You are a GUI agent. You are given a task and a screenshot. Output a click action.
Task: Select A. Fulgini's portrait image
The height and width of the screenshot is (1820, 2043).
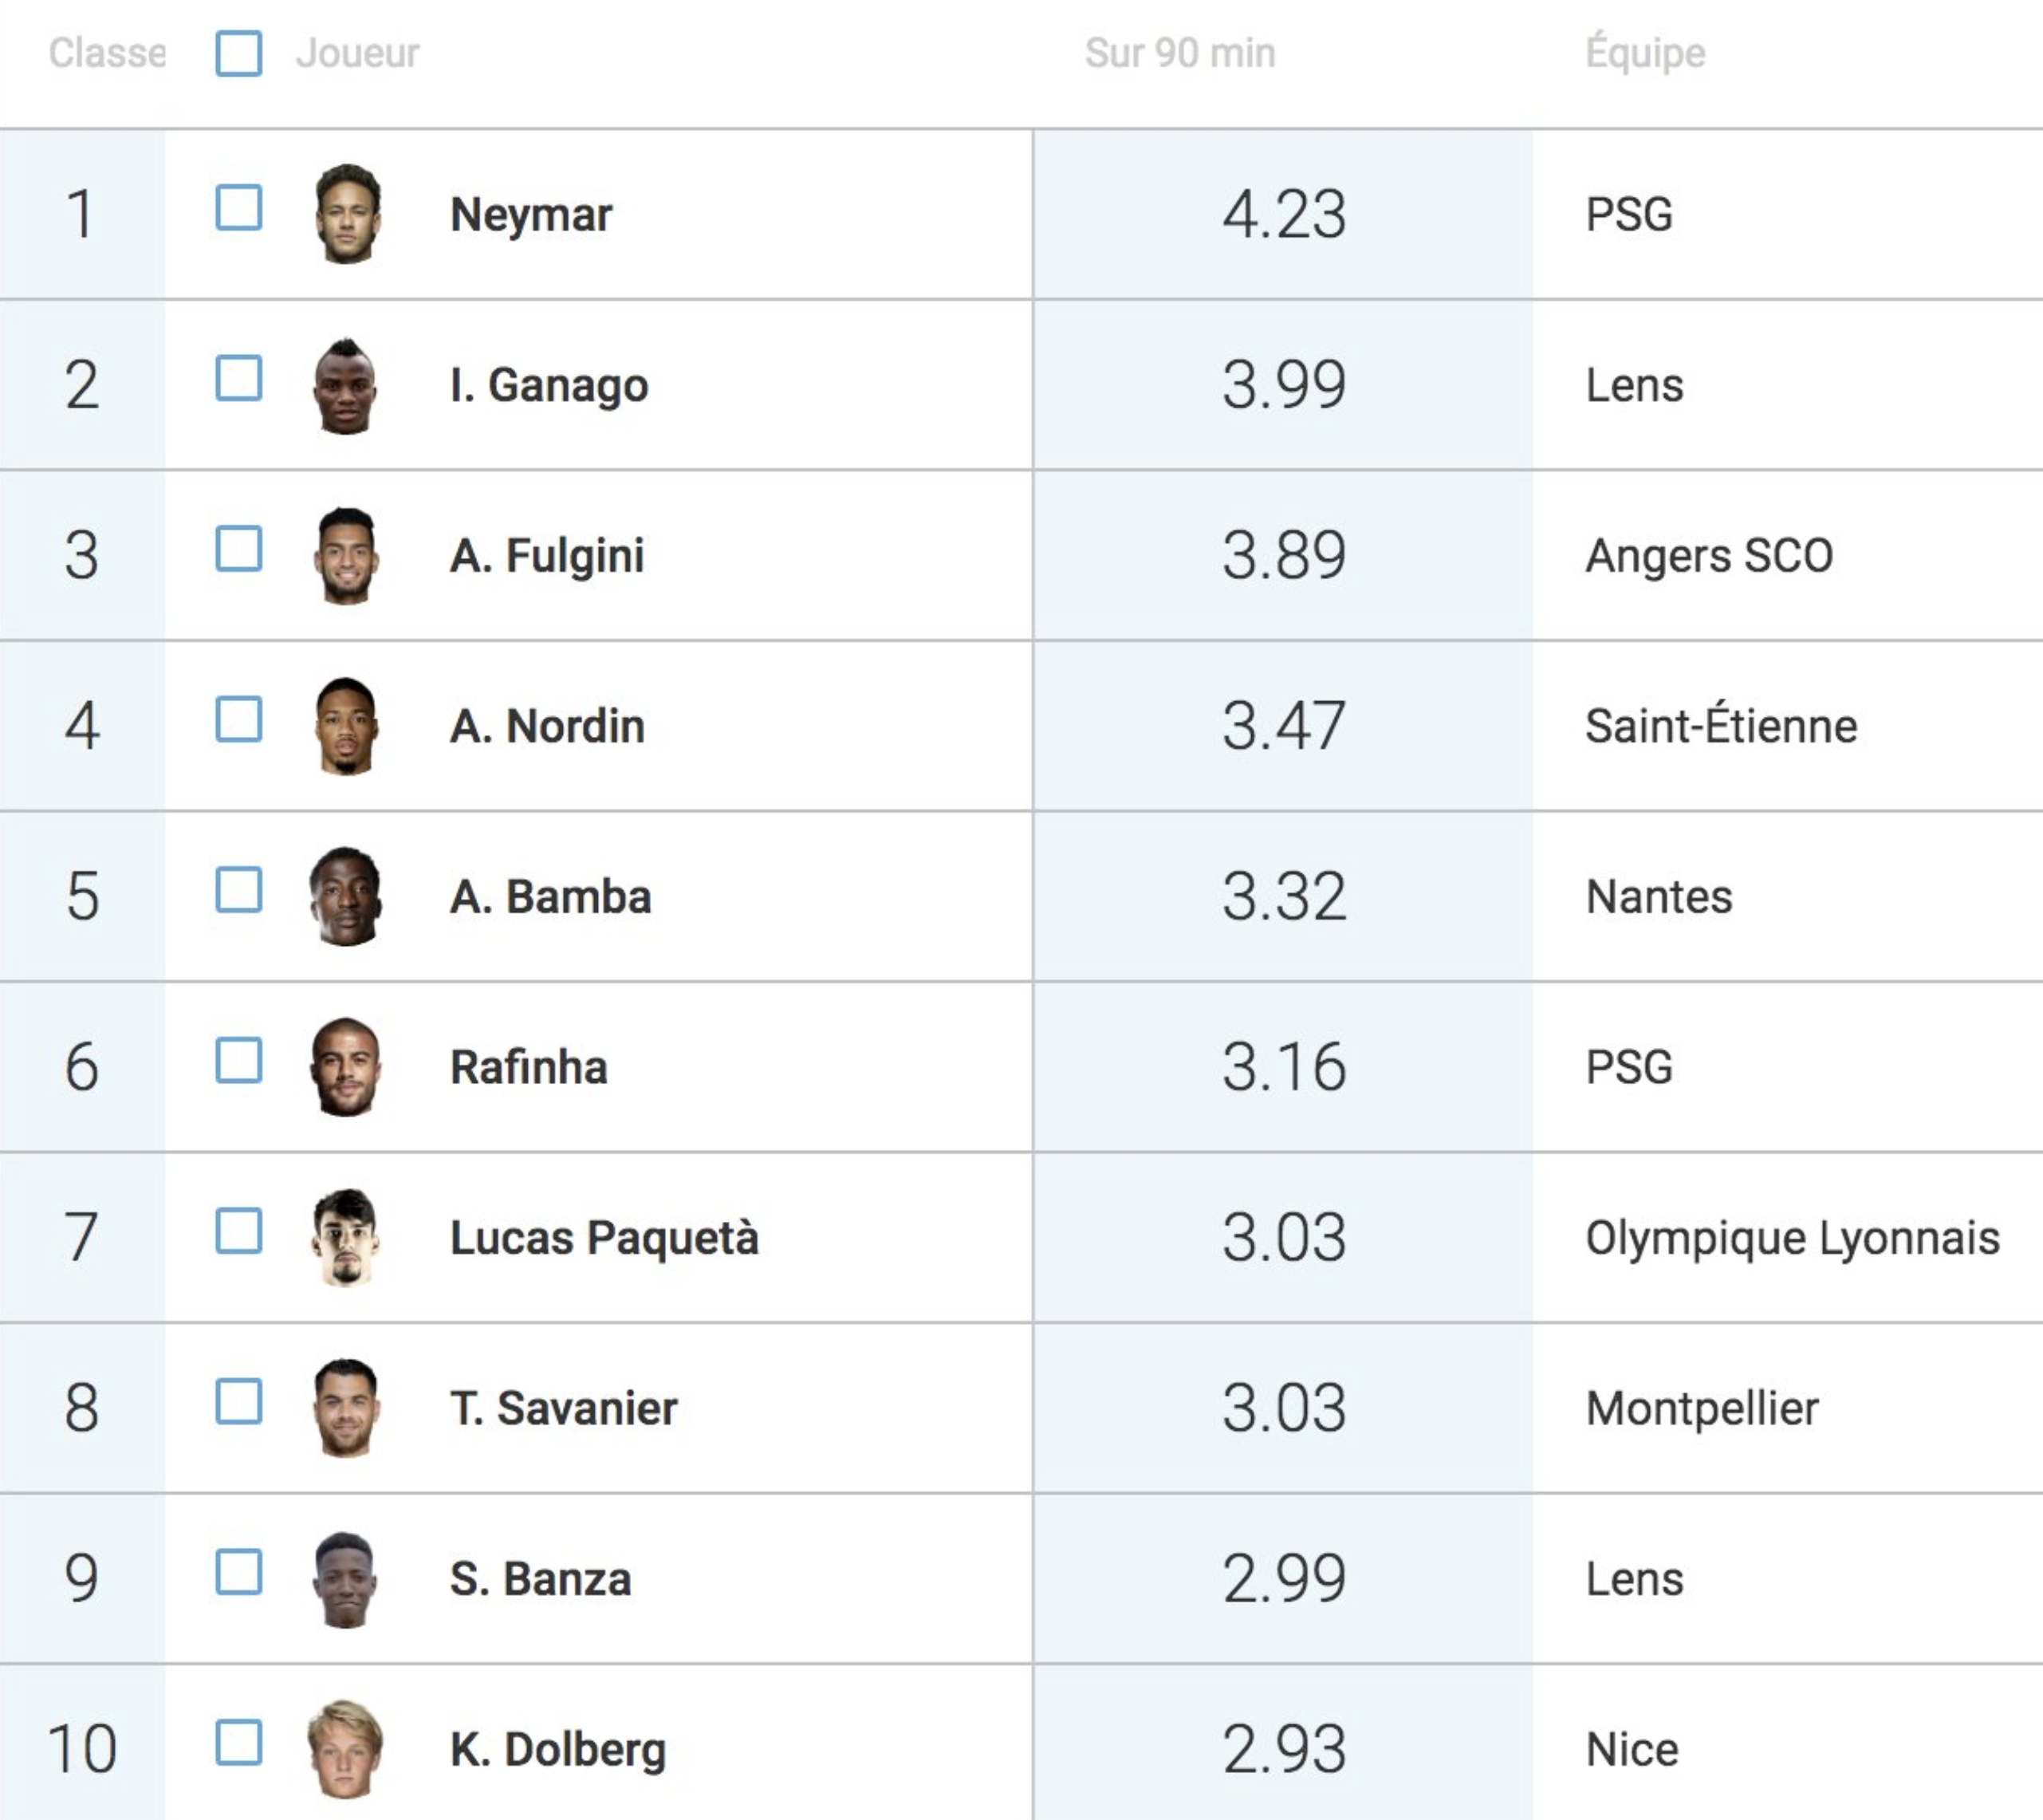click(346, 555)
